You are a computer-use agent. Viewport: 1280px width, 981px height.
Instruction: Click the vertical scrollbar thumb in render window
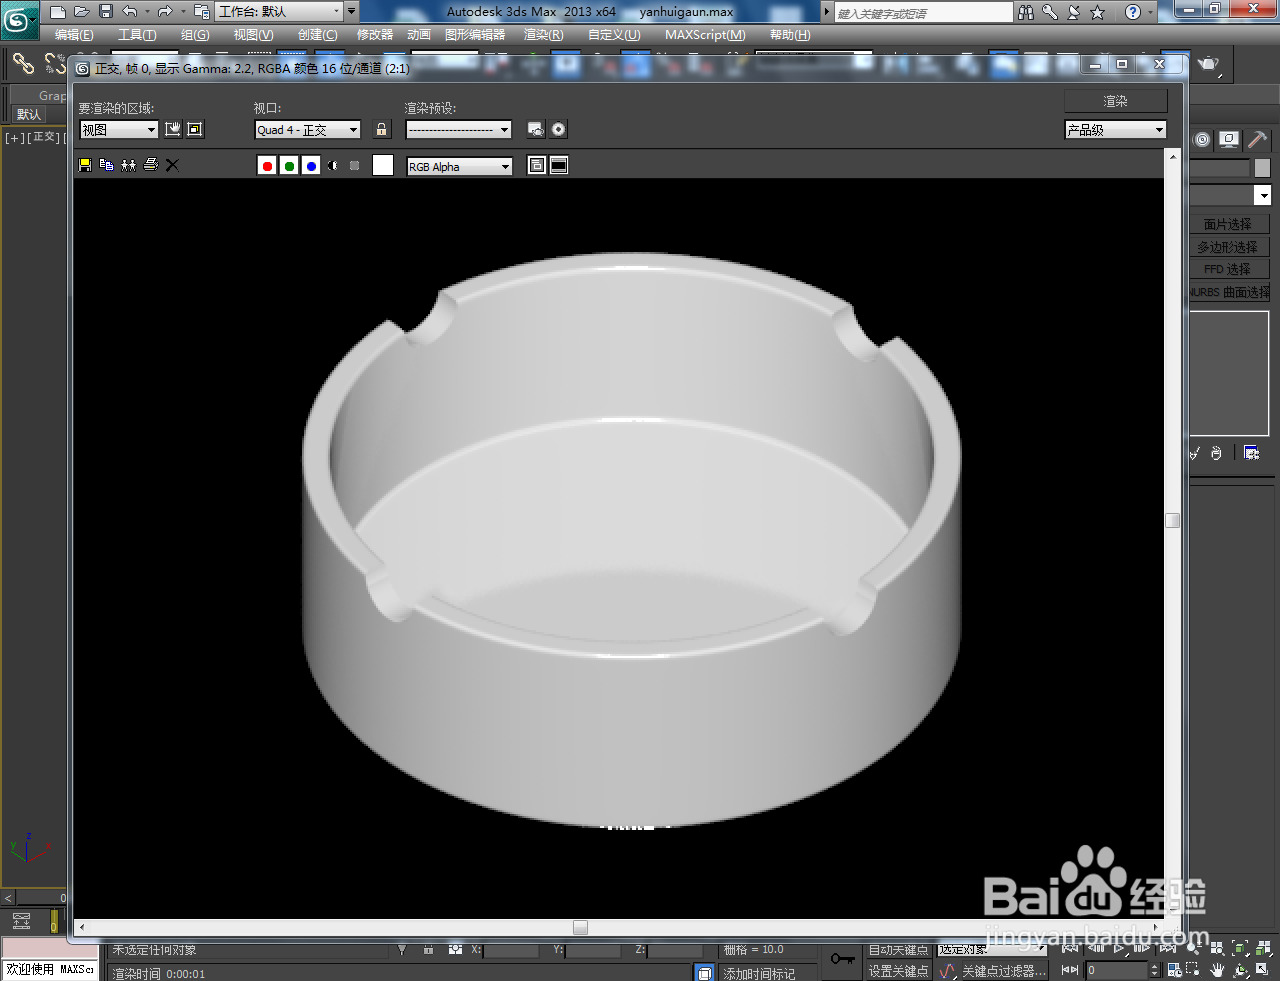click(x=1173, y=520)
